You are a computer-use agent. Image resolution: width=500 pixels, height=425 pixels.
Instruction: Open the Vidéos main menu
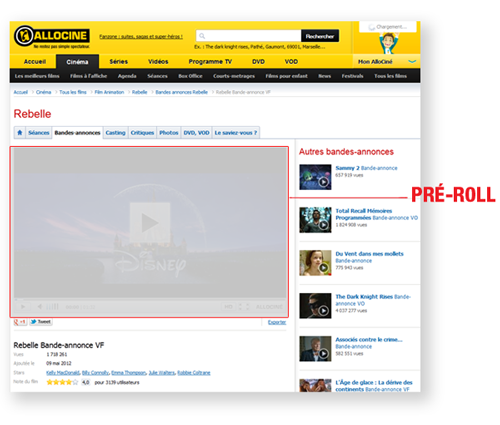click(158, 62)
